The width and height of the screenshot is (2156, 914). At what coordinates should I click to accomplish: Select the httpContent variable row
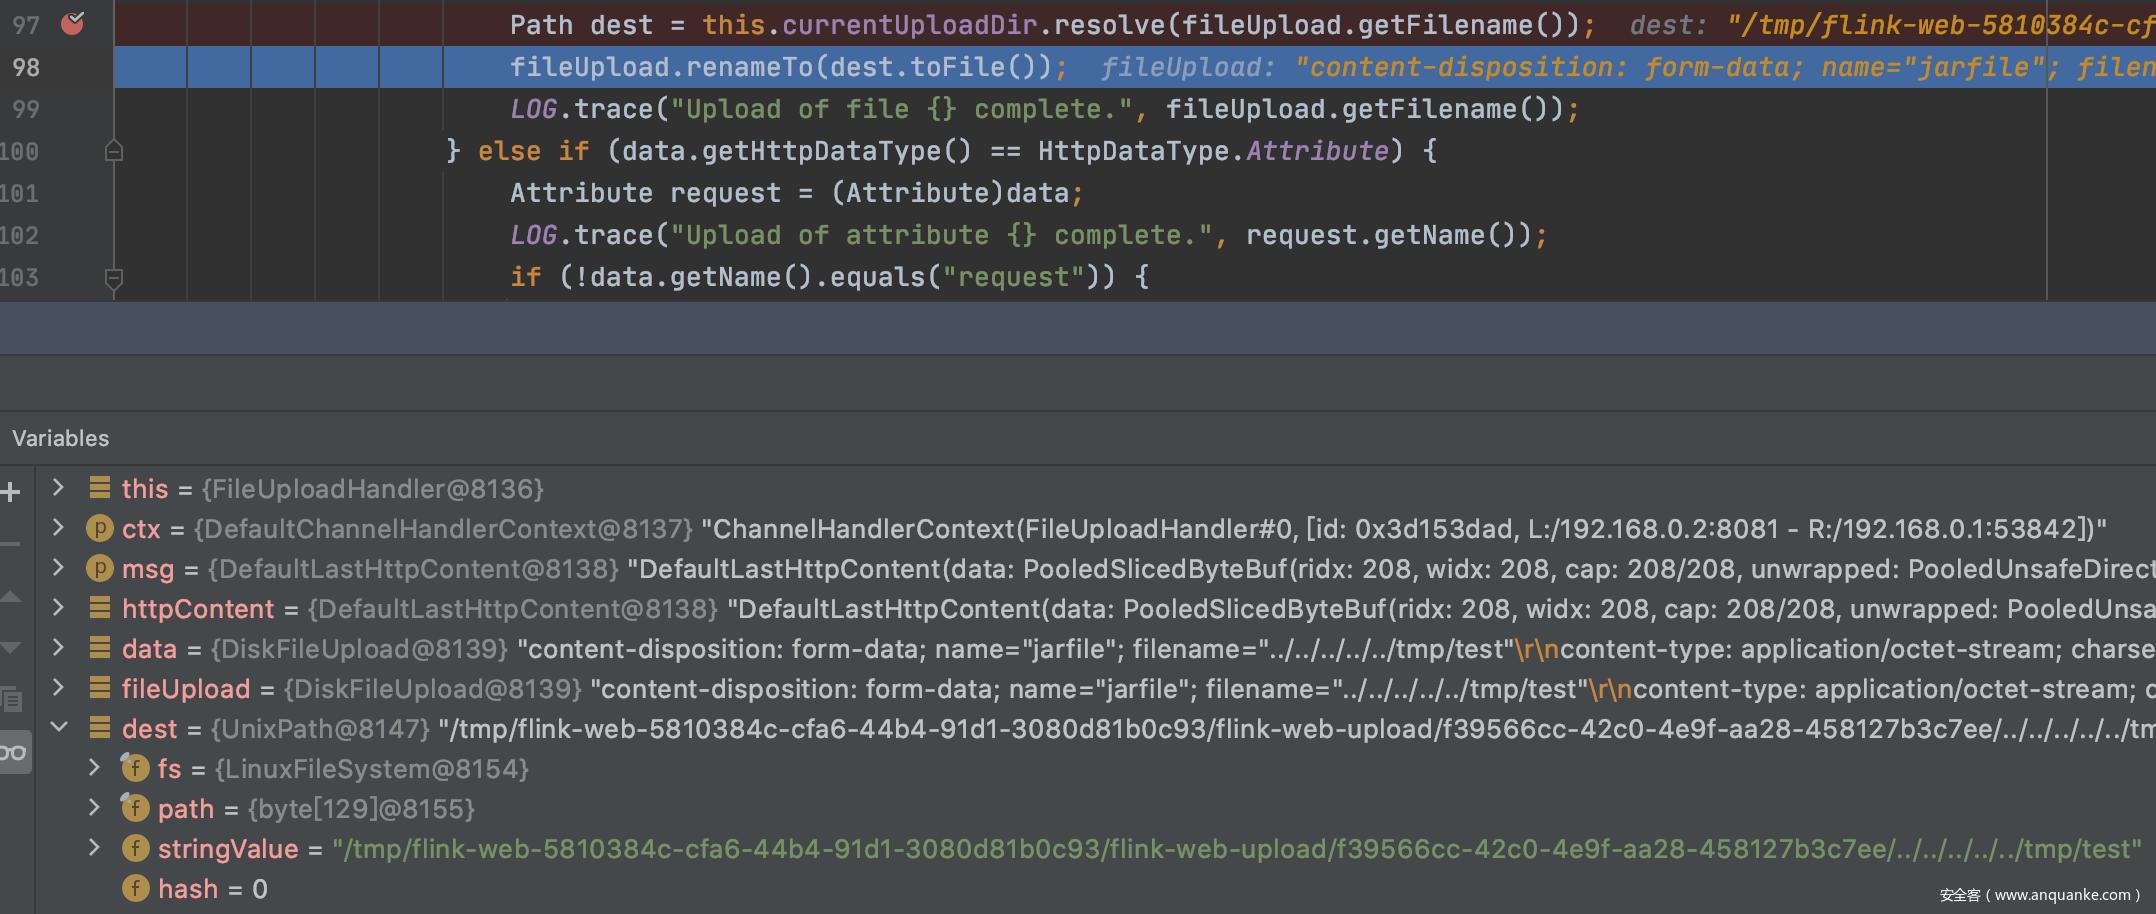pos(198,608)
